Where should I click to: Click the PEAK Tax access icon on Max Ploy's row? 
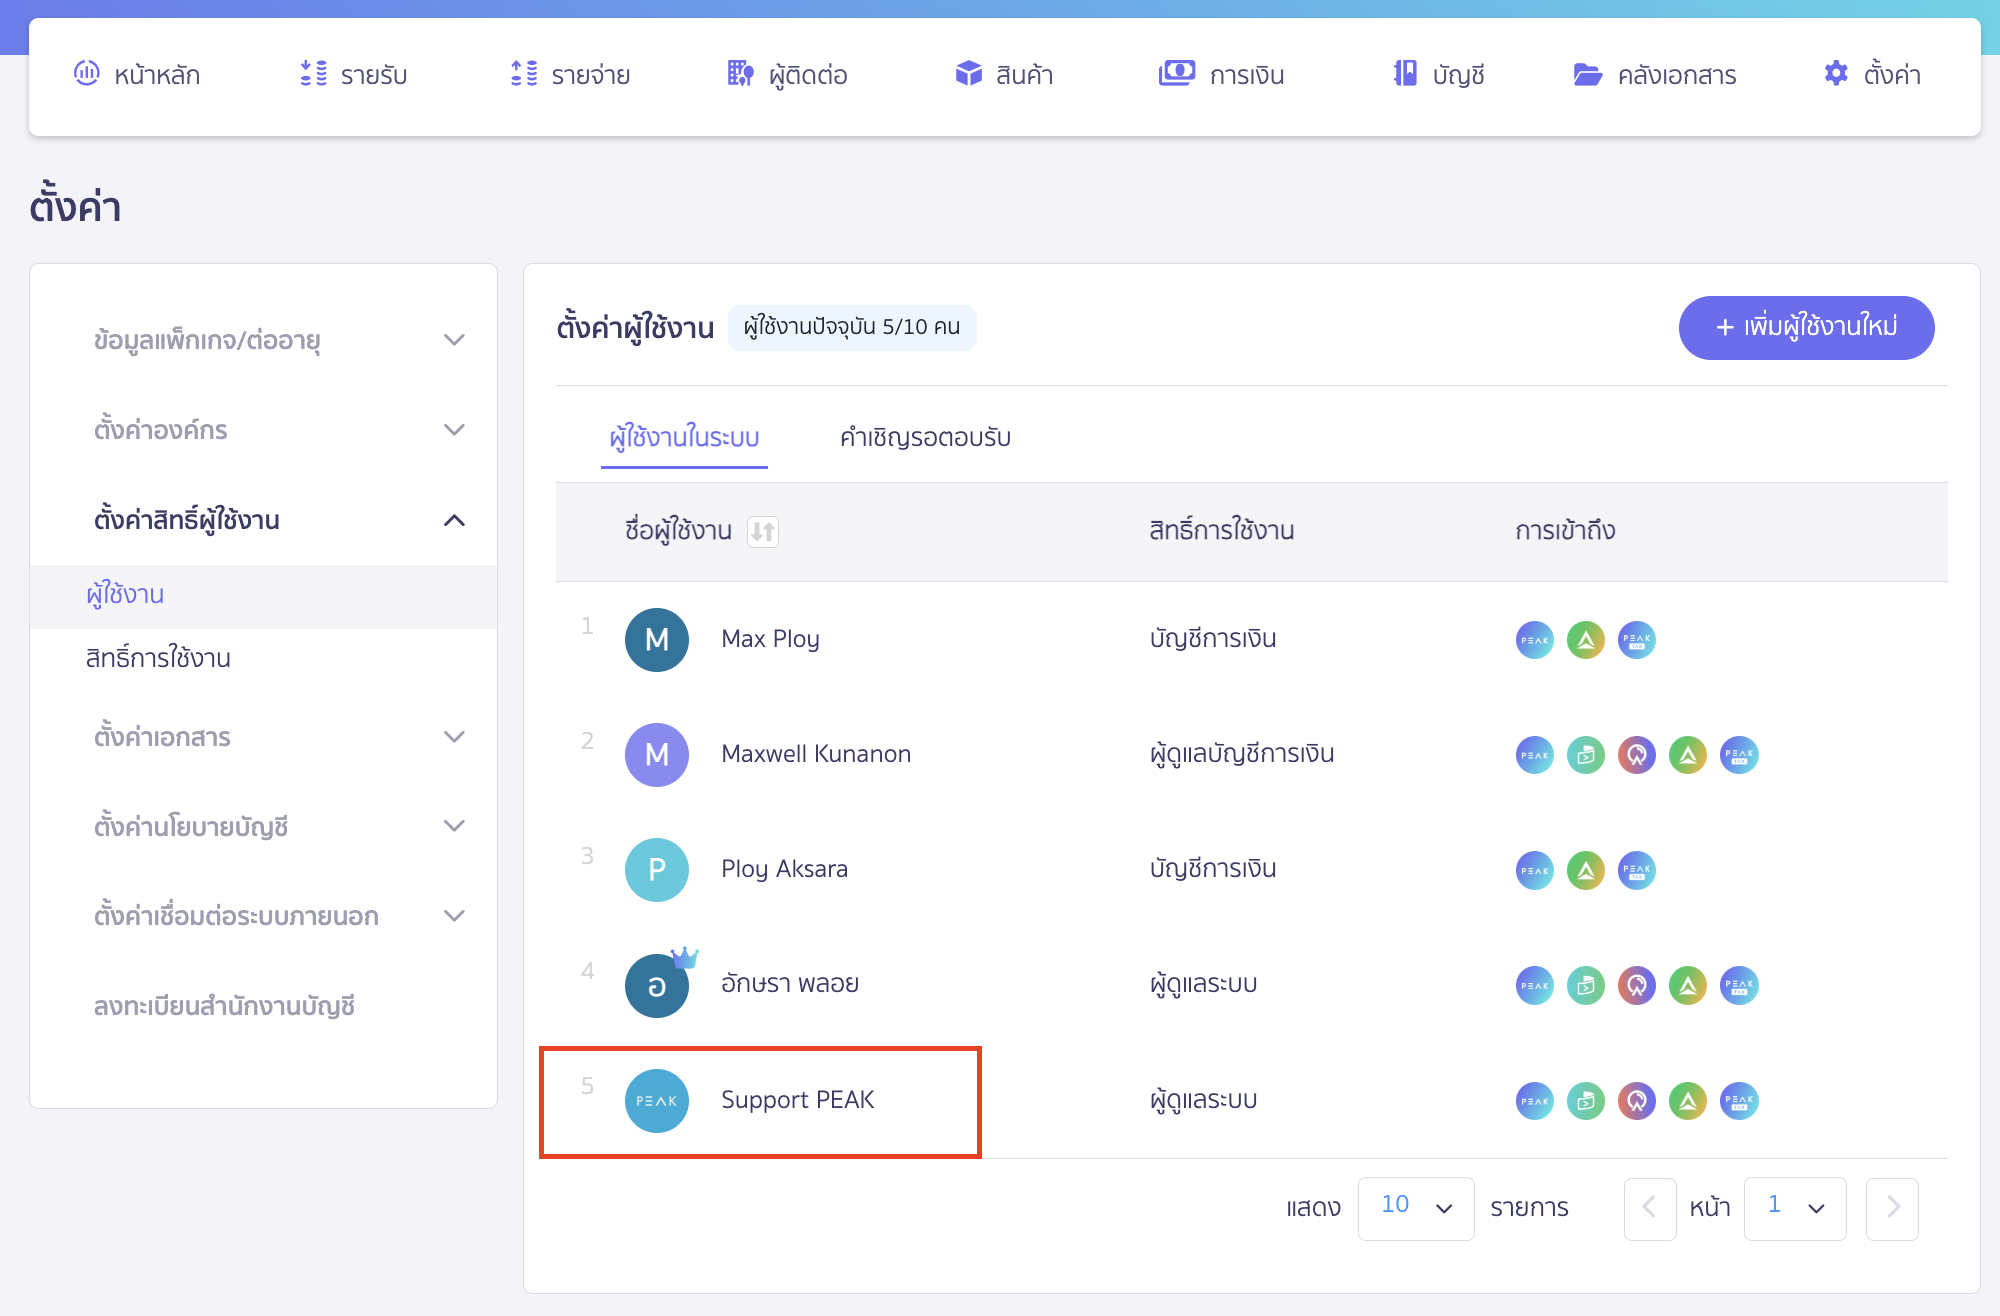click(1636, 640)
